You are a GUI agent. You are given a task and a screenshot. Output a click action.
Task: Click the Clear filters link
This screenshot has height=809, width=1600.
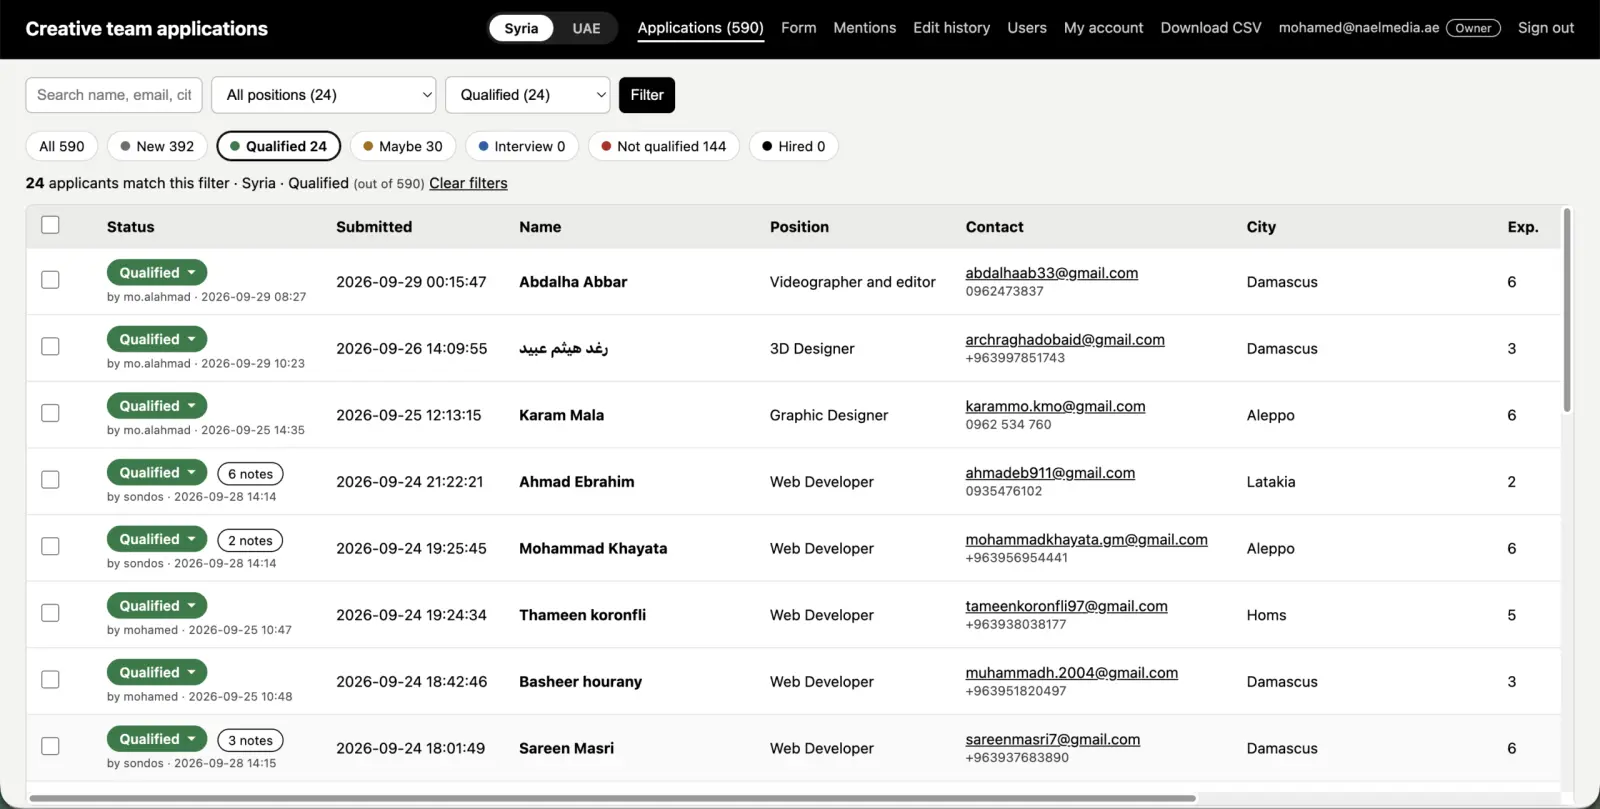[468, 183]
